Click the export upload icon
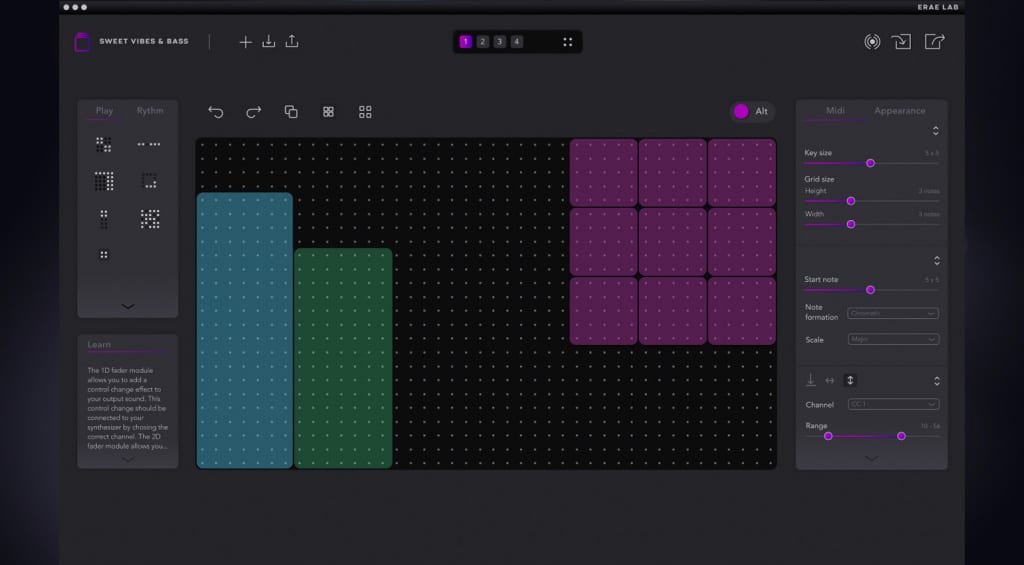The image size is (1024, 565). 292,42
